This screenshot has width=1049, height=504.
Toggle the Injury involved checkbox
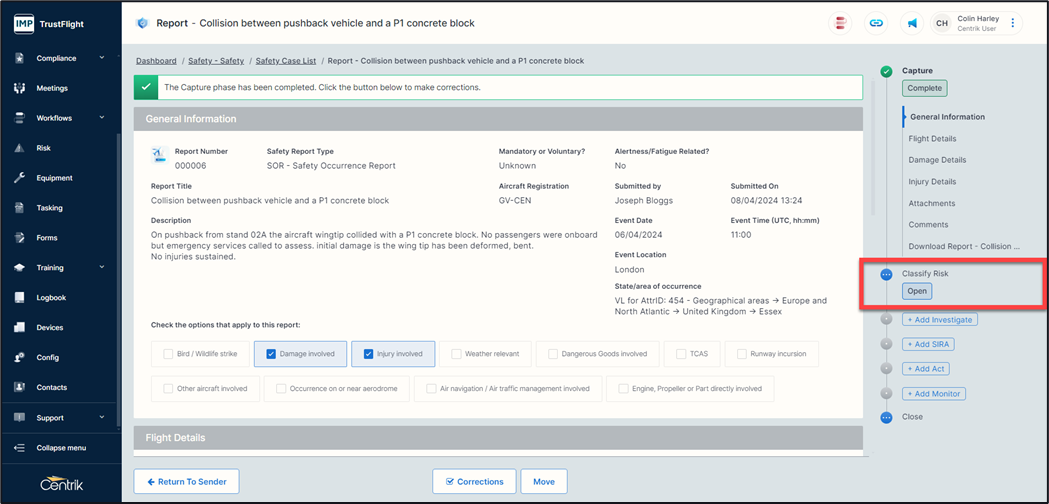(x=368, y=354)
